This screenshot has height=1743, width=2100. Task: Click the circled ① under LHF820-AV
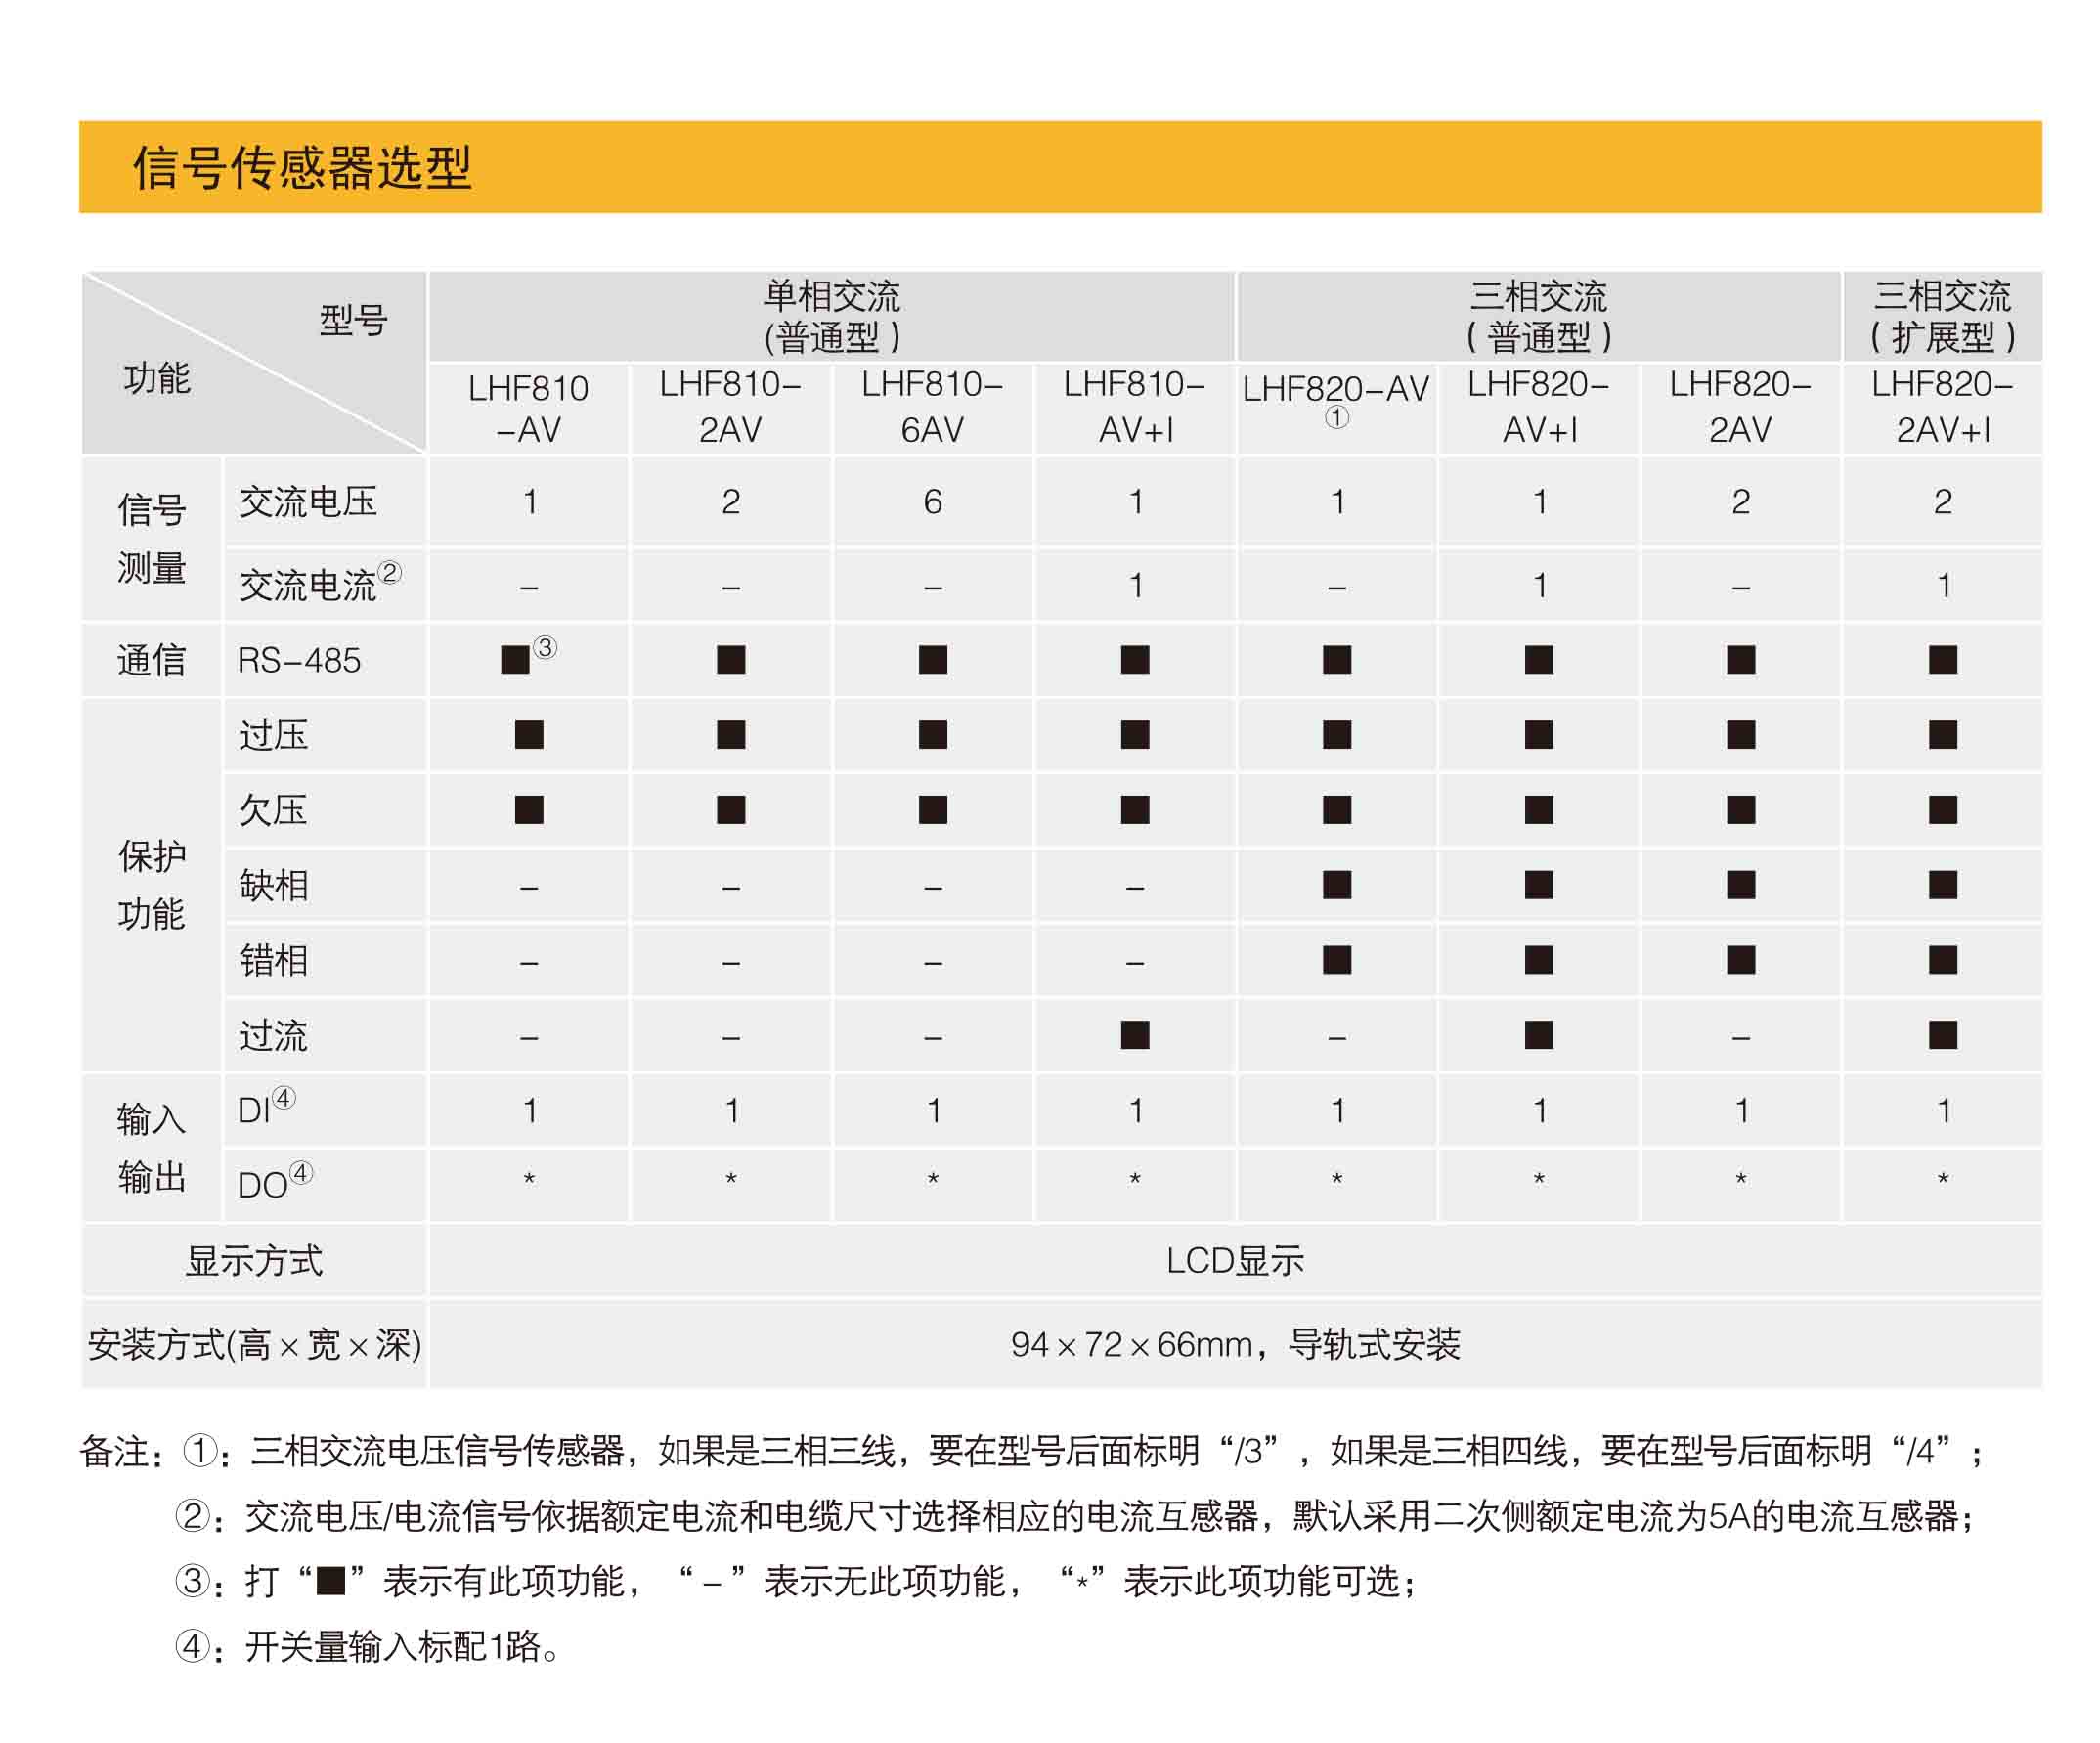click(1337, 418)
